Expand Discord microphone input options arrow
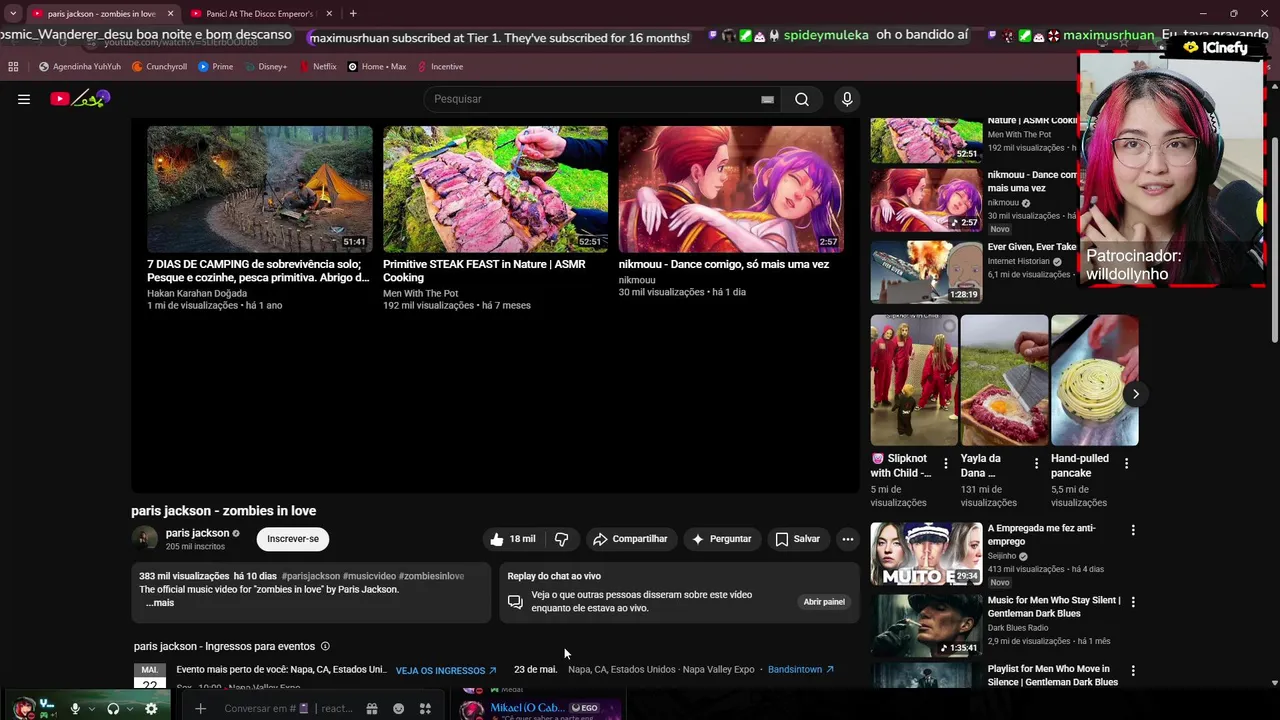Screen dimensions: 1280x720 coord(92,709)
